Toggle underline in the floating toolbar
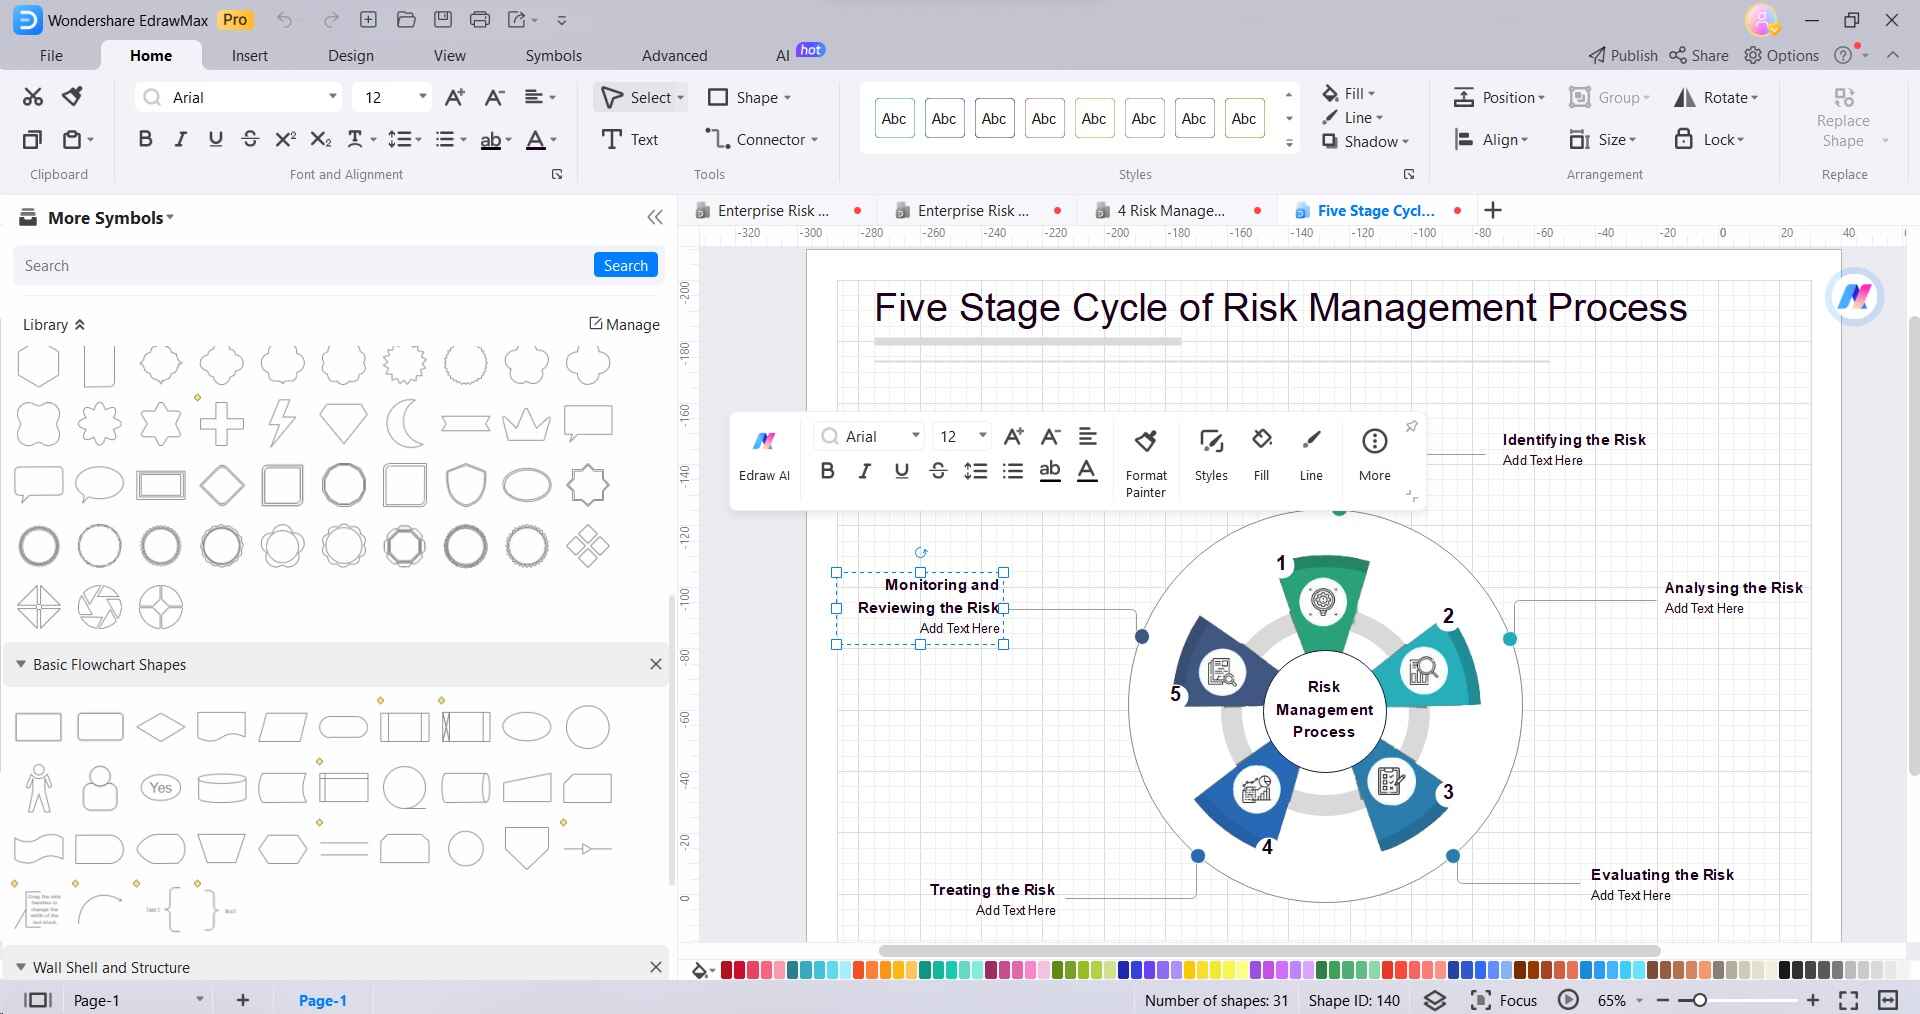 (901, 471)
